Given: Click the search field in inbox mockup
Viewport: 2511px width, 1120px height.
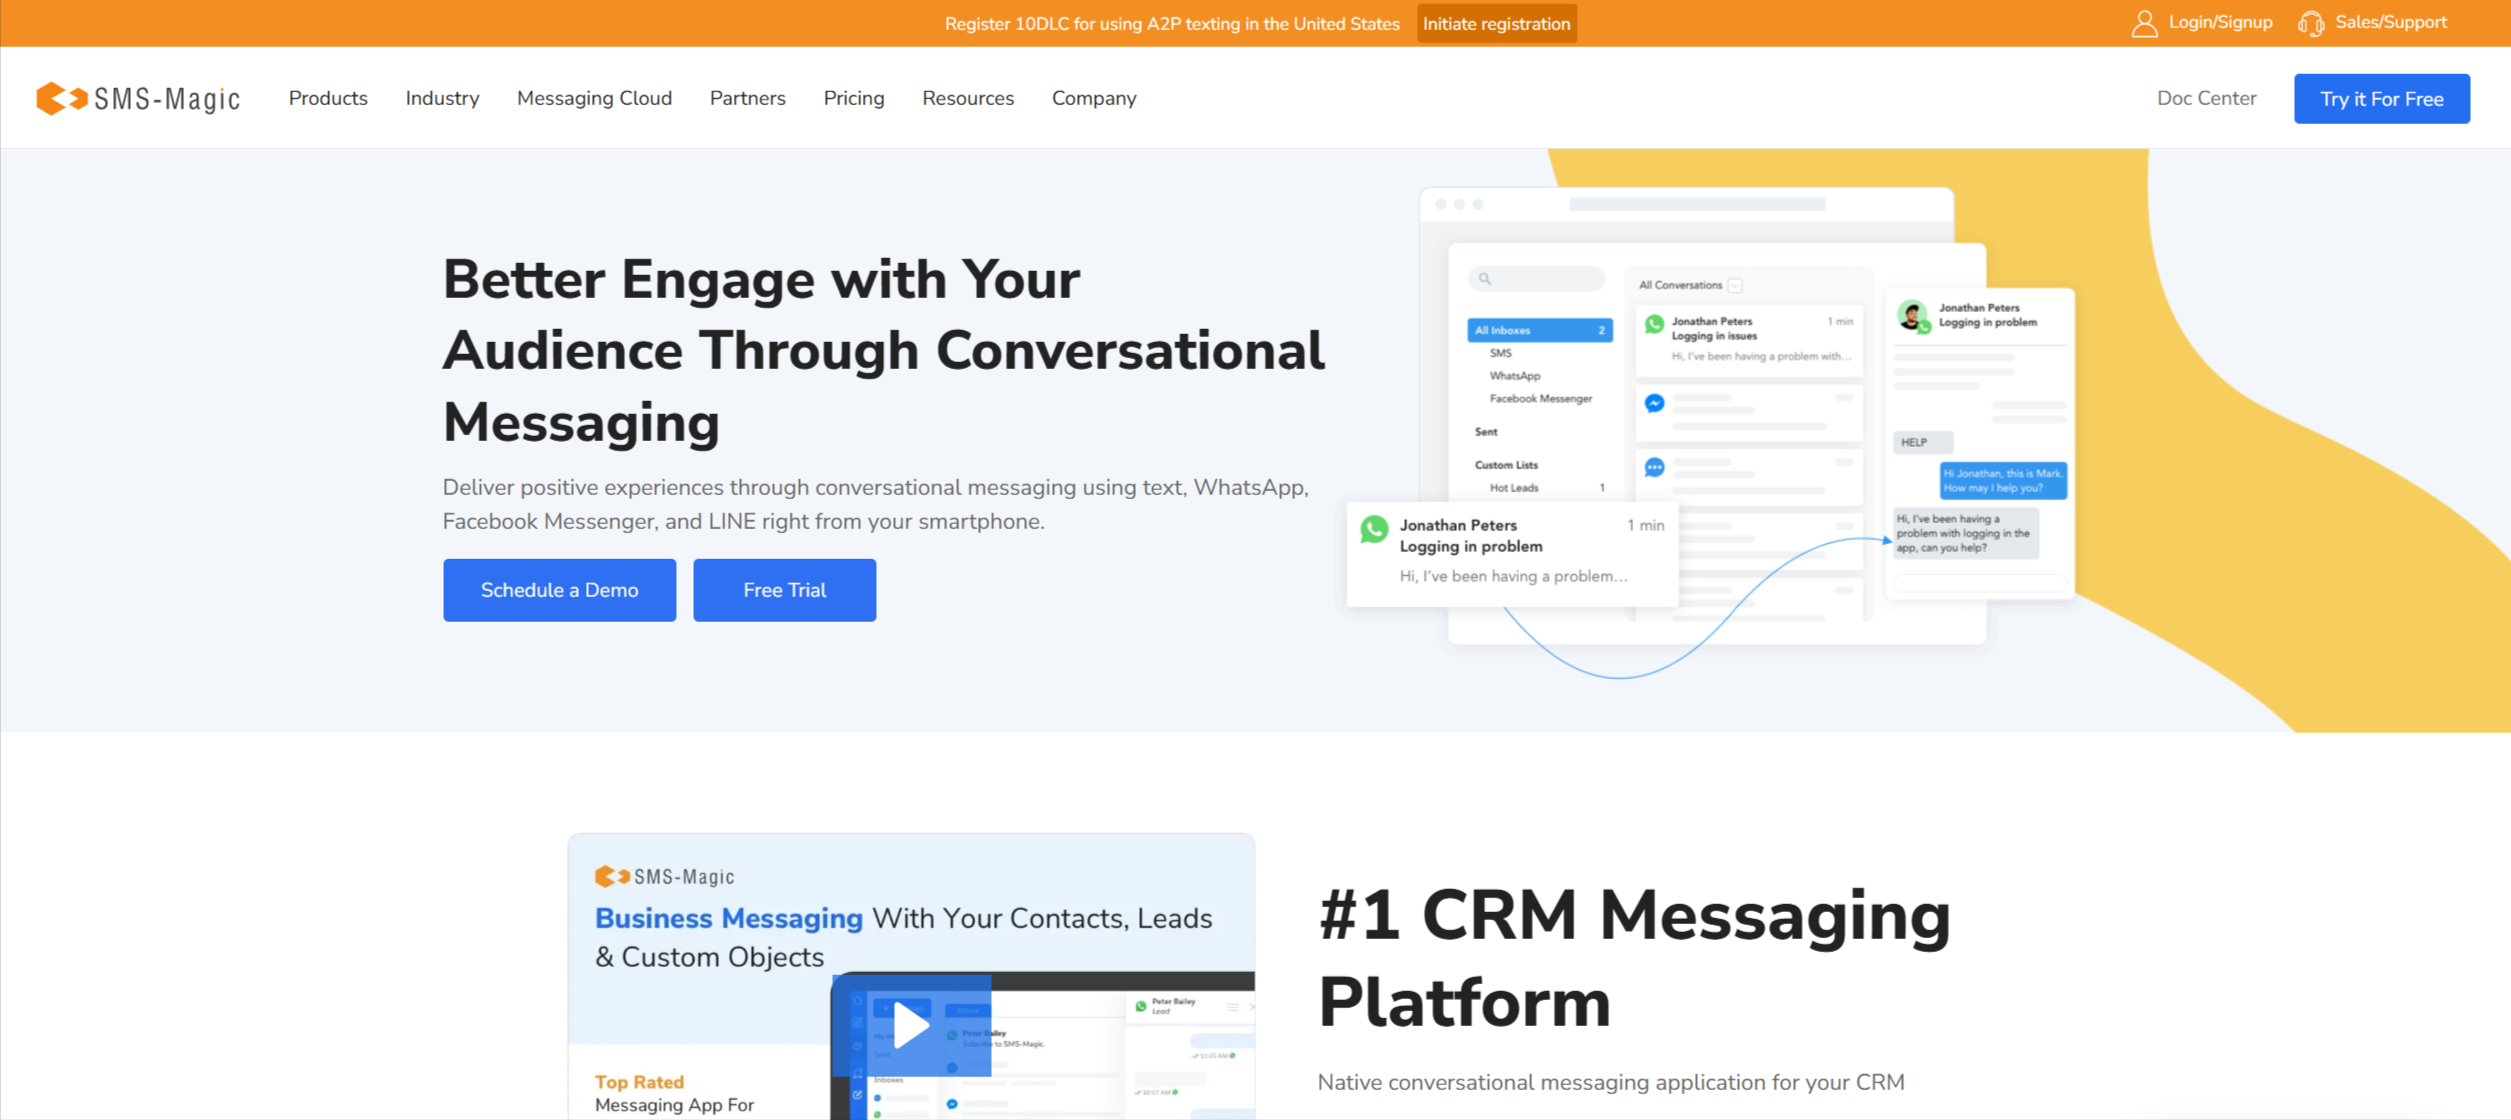Looking at the screenshot, I should (1536, 279).
